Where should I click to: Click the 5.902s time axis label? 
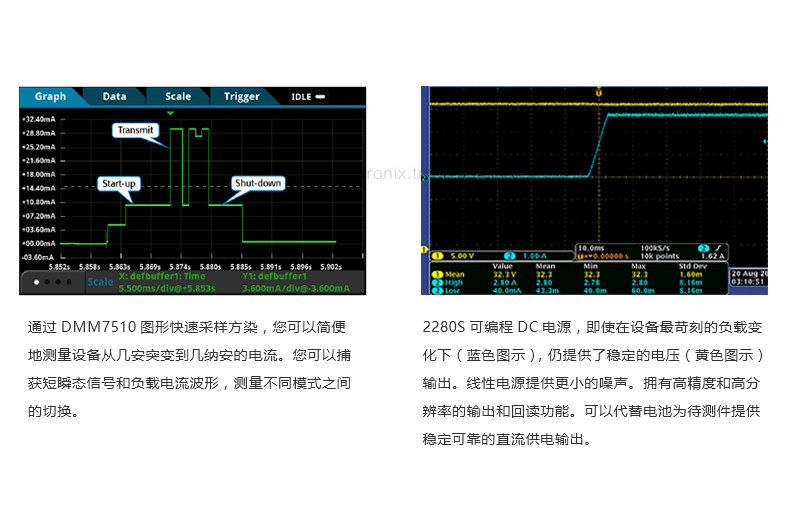tap(331, 267)
